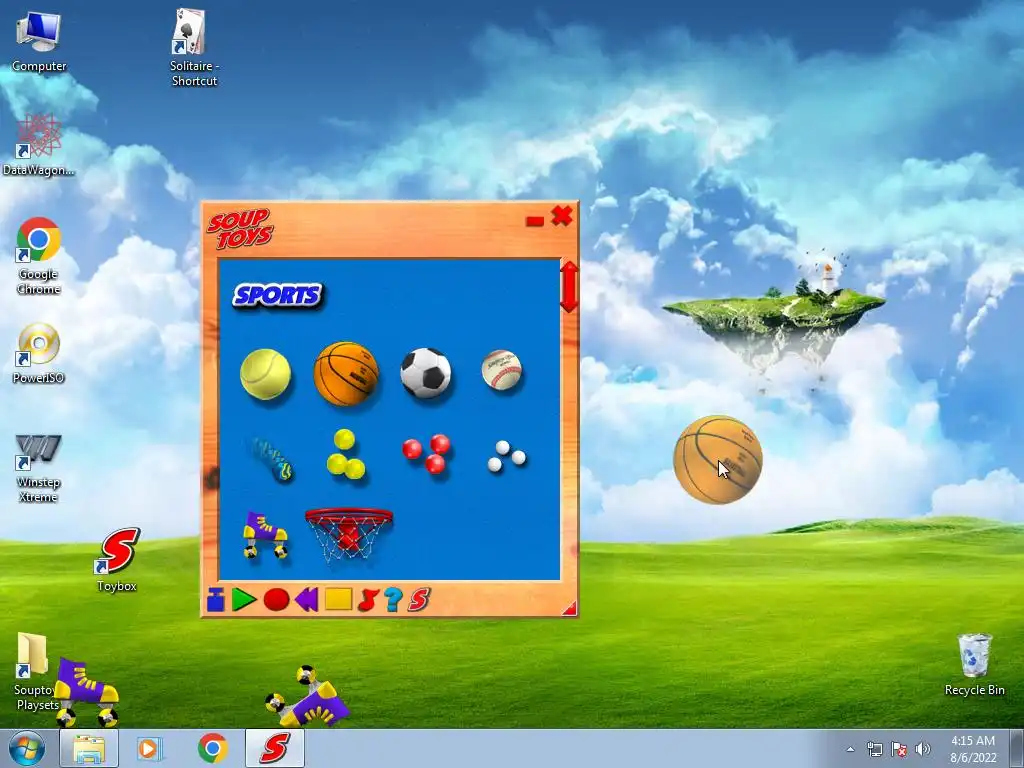Viewport: 1024px width, 768px height.
Task: Open Chrome from the taskbar
Action: [x=212, y=748]
